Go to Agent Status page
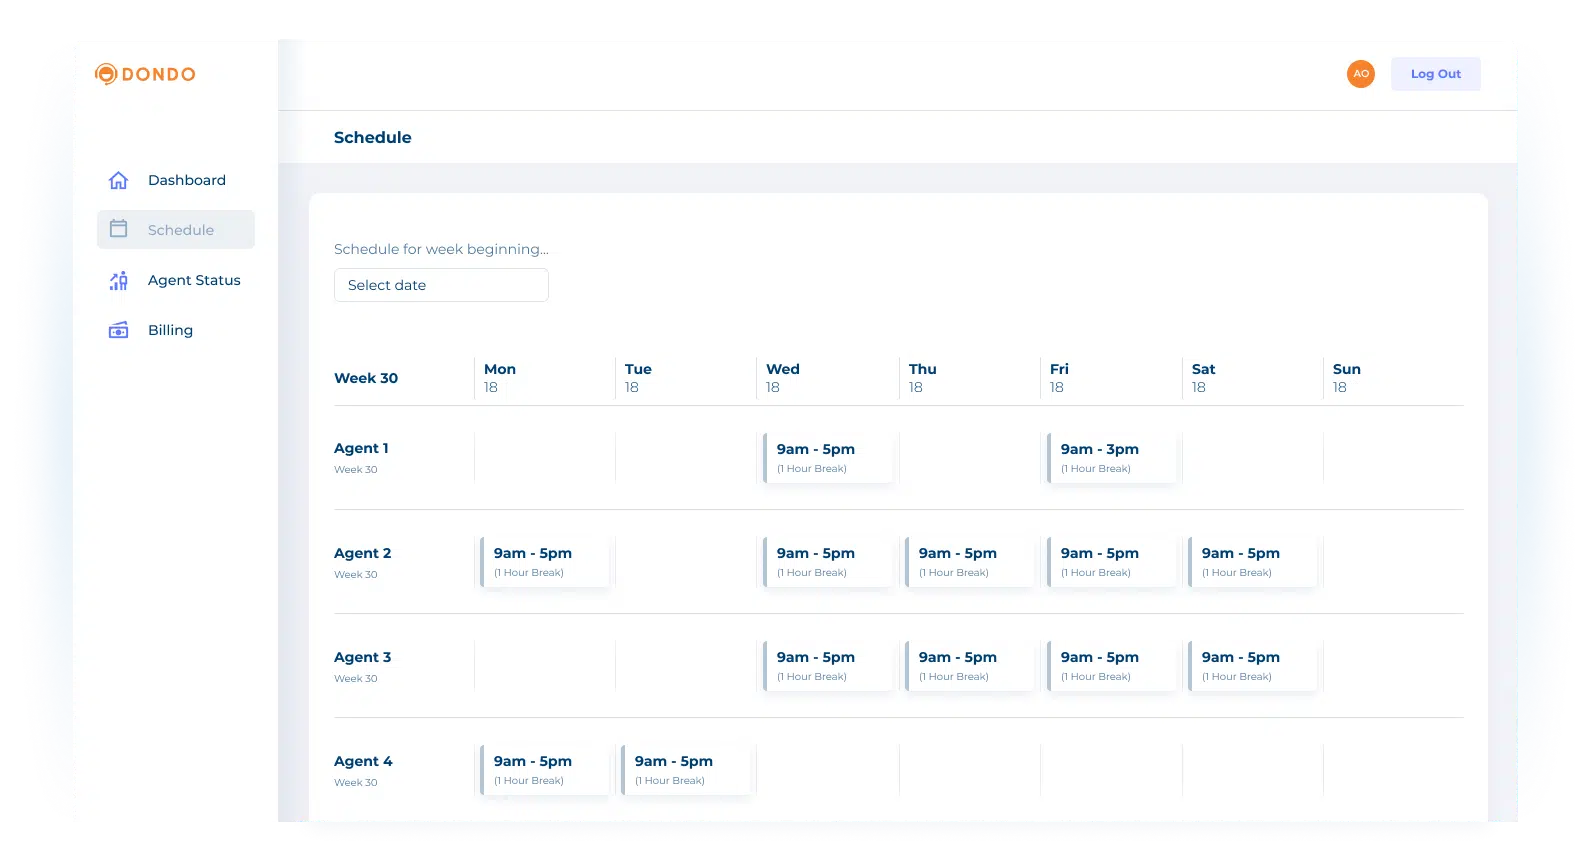Viewport: 1590px width, 862px height. (176, 280)
